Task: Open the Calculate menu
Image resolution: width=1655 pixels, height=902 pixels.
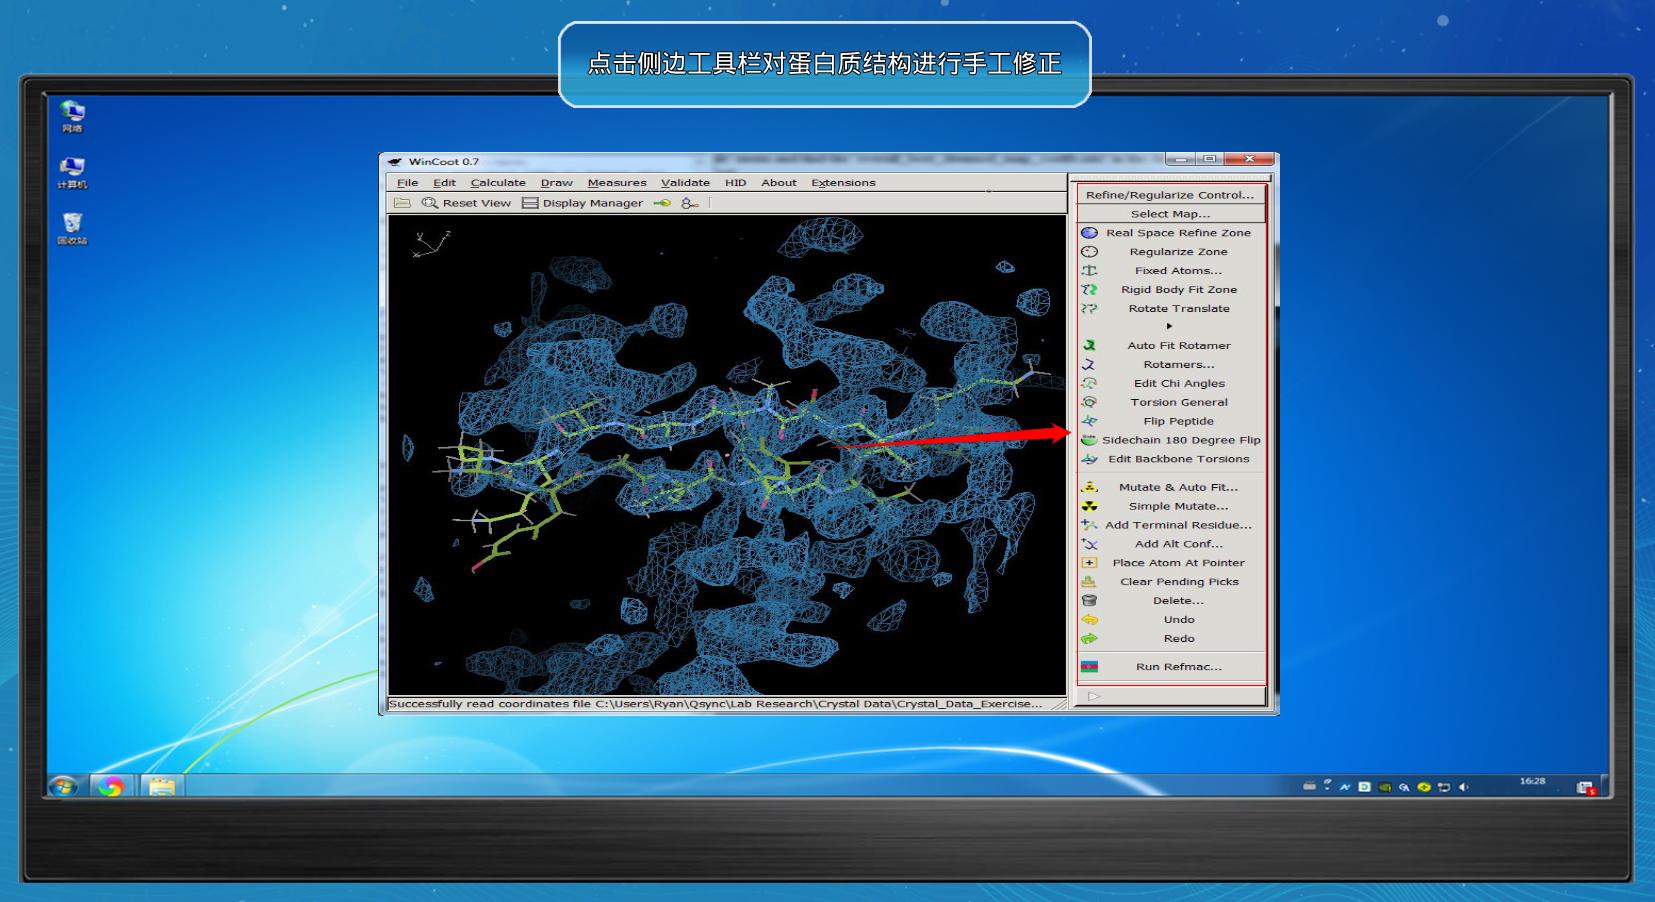Action: 498,183
